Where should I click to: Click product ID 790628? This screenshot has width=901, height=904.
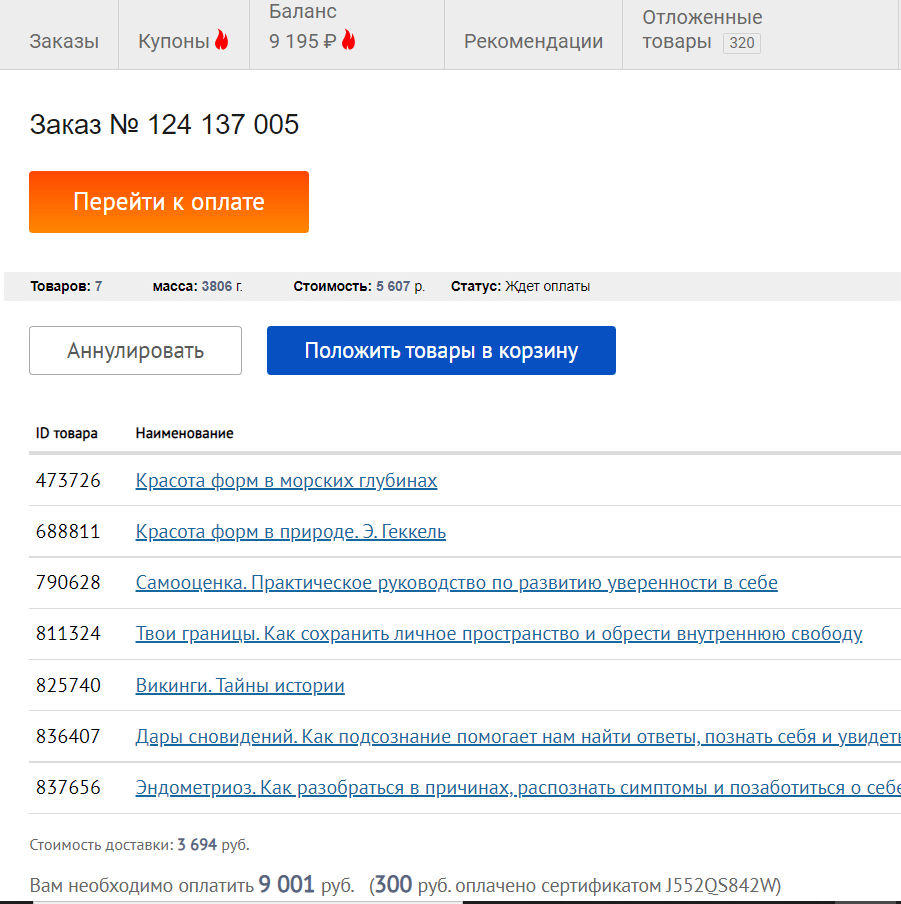click(68, 582)
